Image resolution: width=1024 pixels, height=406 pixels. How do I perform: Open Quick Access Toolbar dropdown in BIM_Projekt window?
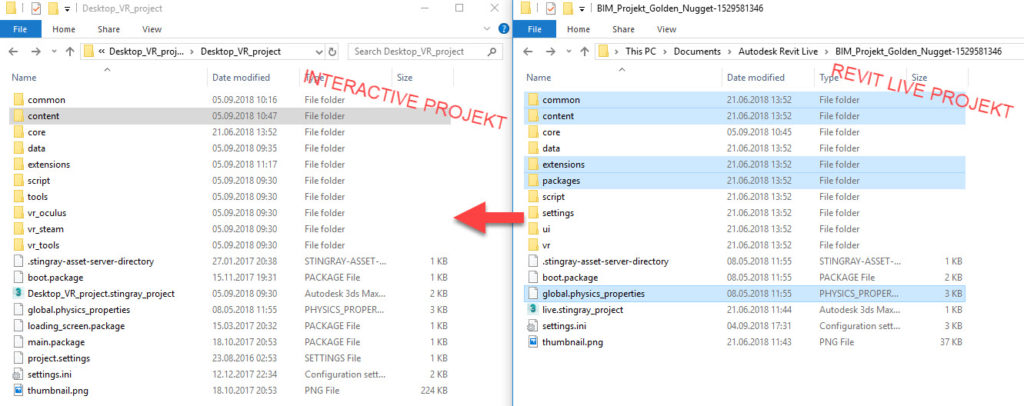(x=582, y=8)
